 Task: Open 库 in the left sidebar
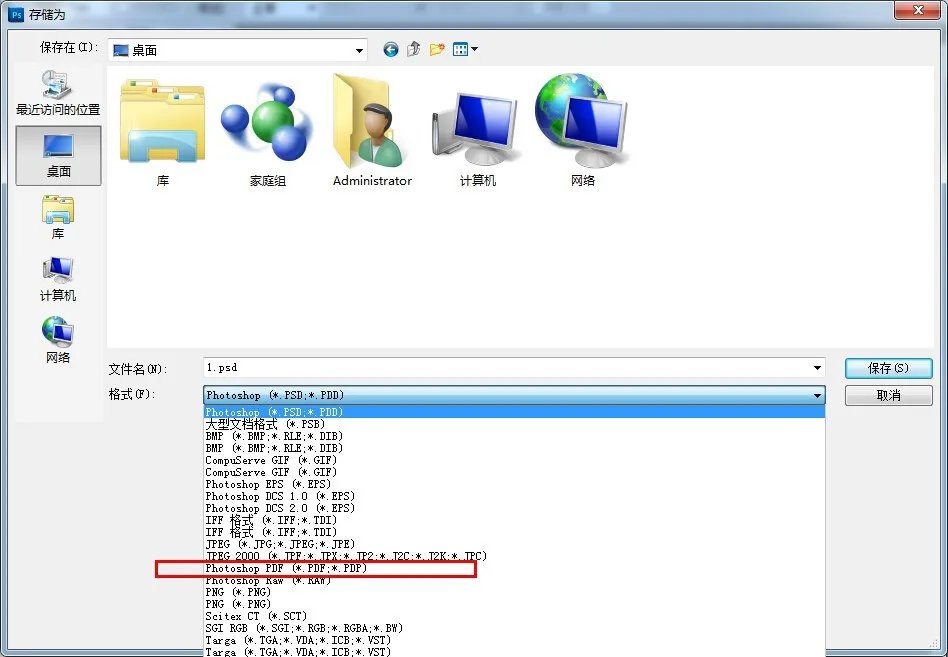pos(58,217)
